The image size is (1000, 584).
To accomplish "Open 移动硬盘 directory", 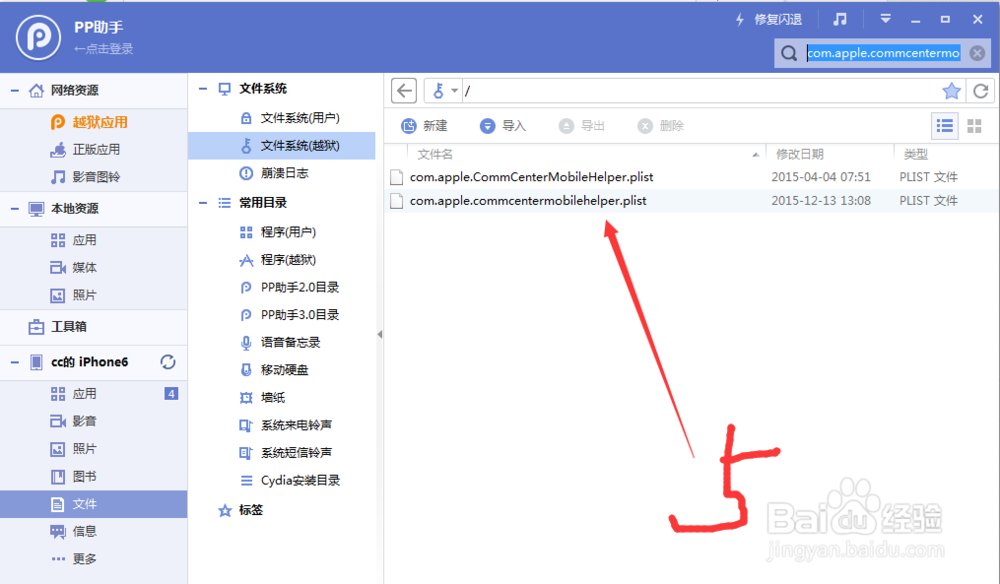I will [x=274, y=370].
